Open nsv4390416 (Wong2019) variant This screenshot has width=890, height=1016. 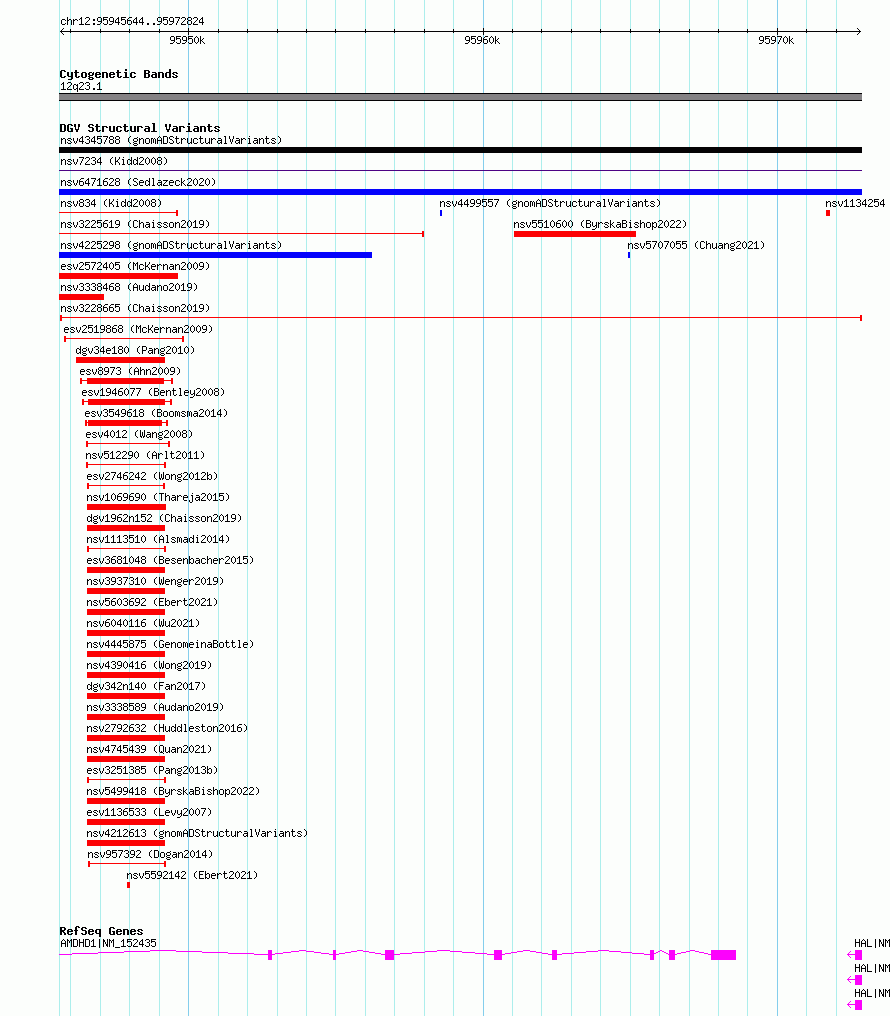(149, 665)
